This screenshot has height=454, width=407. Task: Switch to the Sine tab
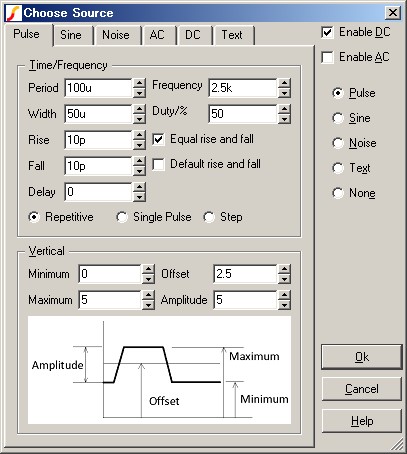coord(71,35)
